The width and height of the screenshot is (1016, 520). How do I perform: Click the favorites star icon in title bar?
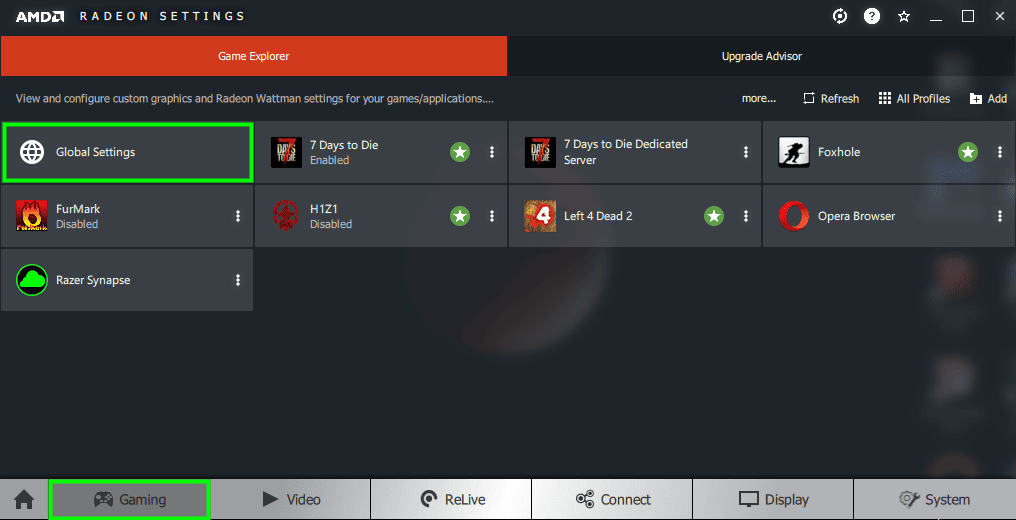(x=904, y=17)
